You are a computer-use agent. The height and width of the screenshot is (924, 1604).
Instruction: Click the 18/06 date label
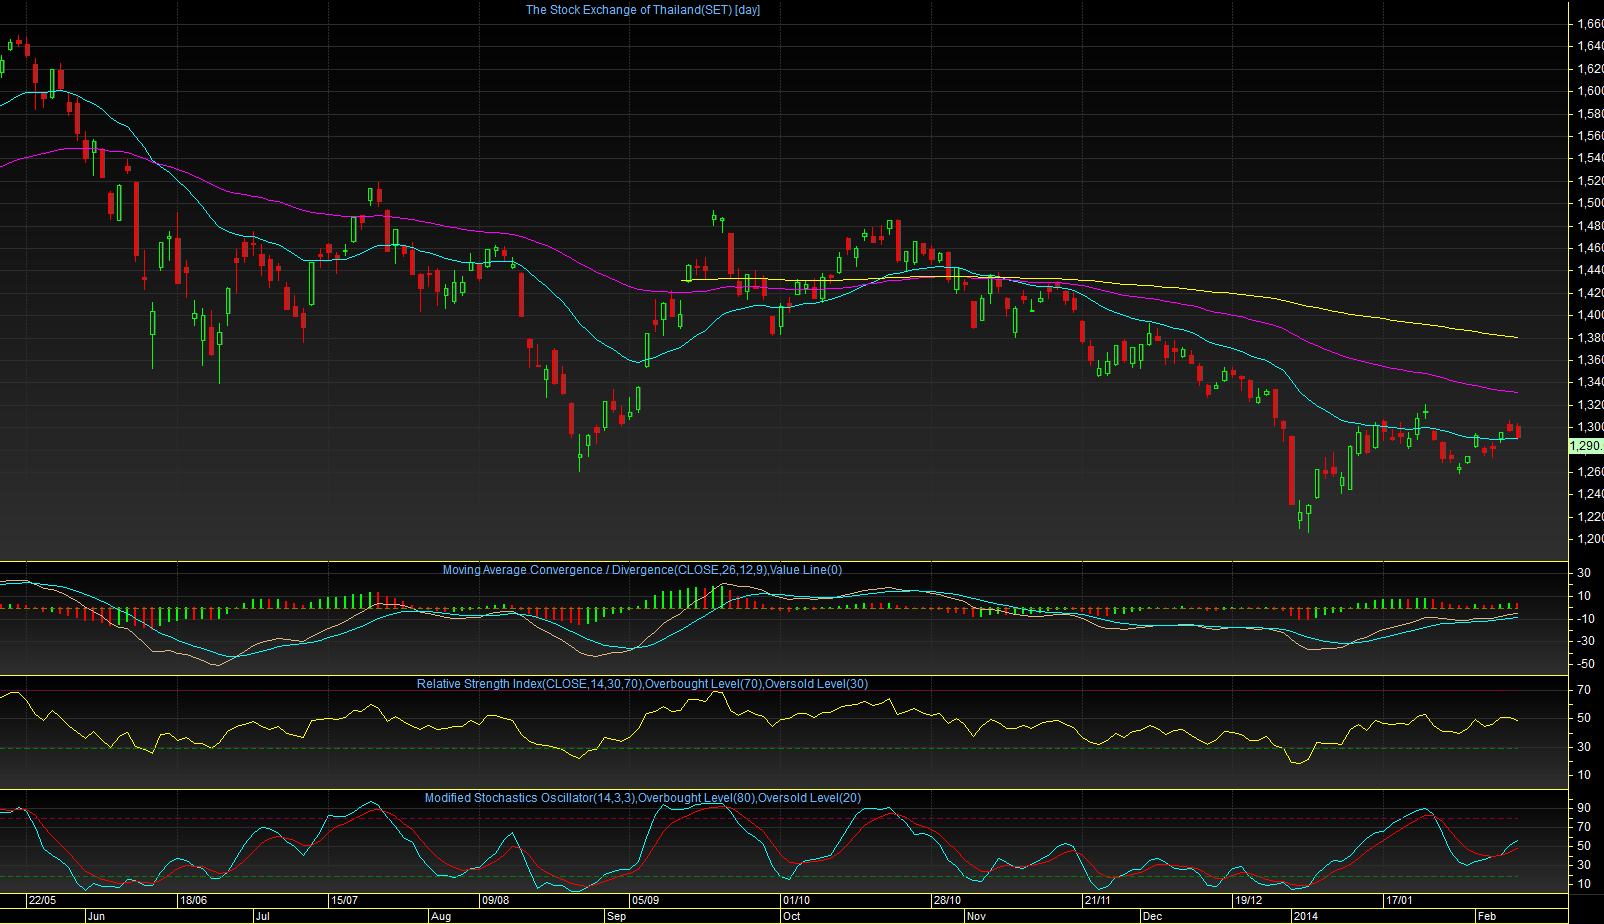pos(193,900)
